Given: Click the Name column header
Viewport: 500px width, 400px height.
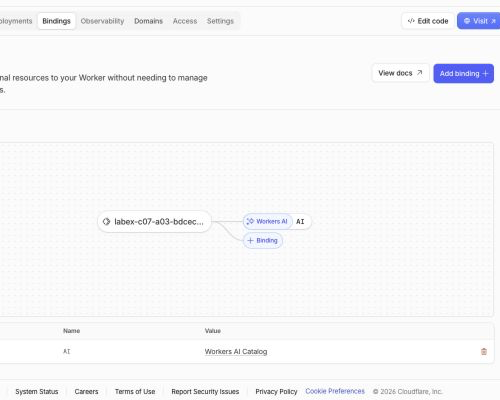Looking at the screenshot, I should click(x=71, y=331).
